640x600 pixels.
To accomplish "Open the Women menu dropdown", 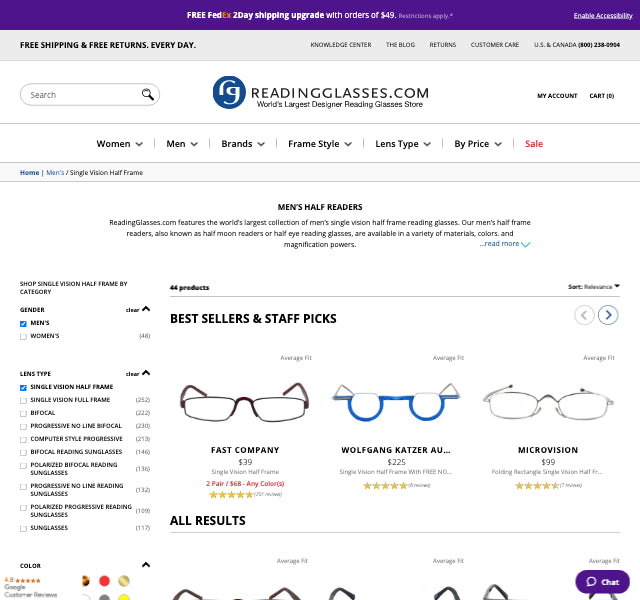I will point(120,144).
